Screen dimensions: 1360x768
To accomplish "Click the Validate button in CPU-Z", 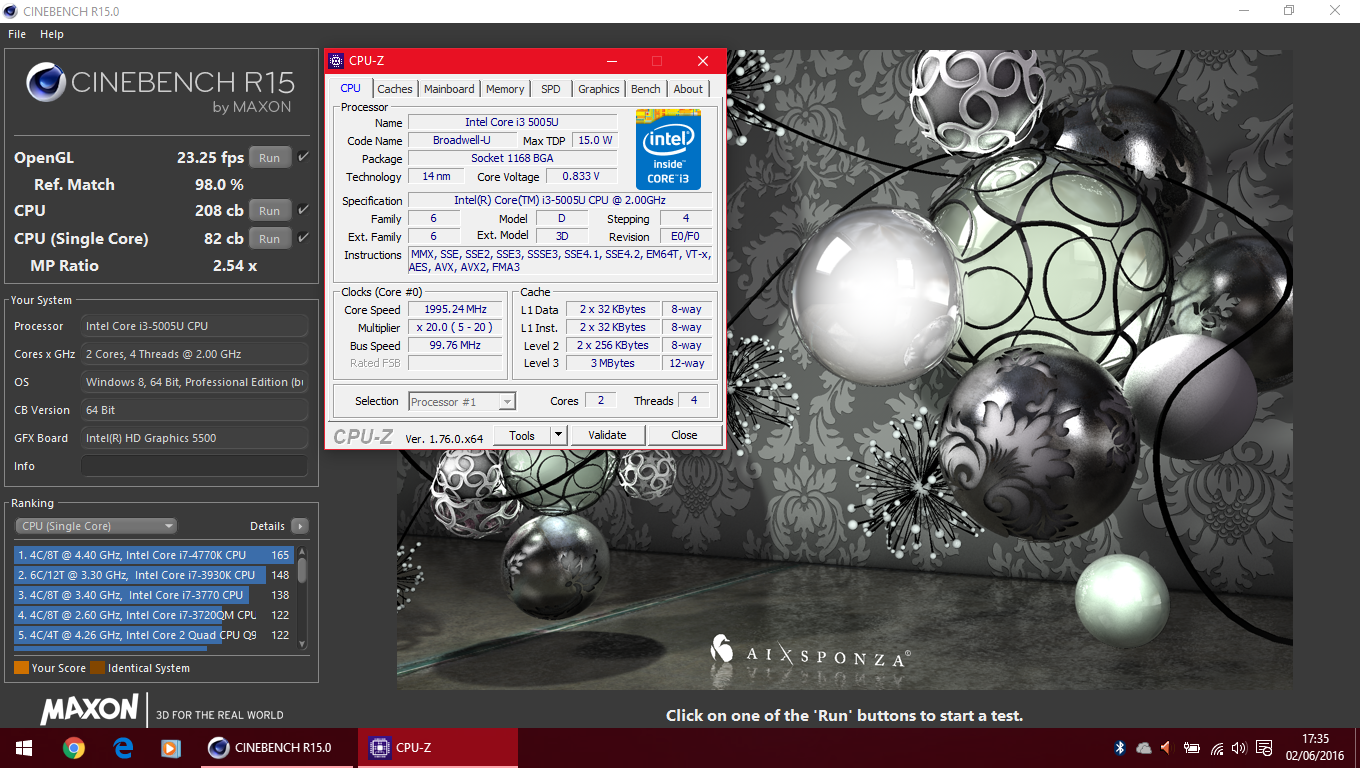I will pos(607,435).
